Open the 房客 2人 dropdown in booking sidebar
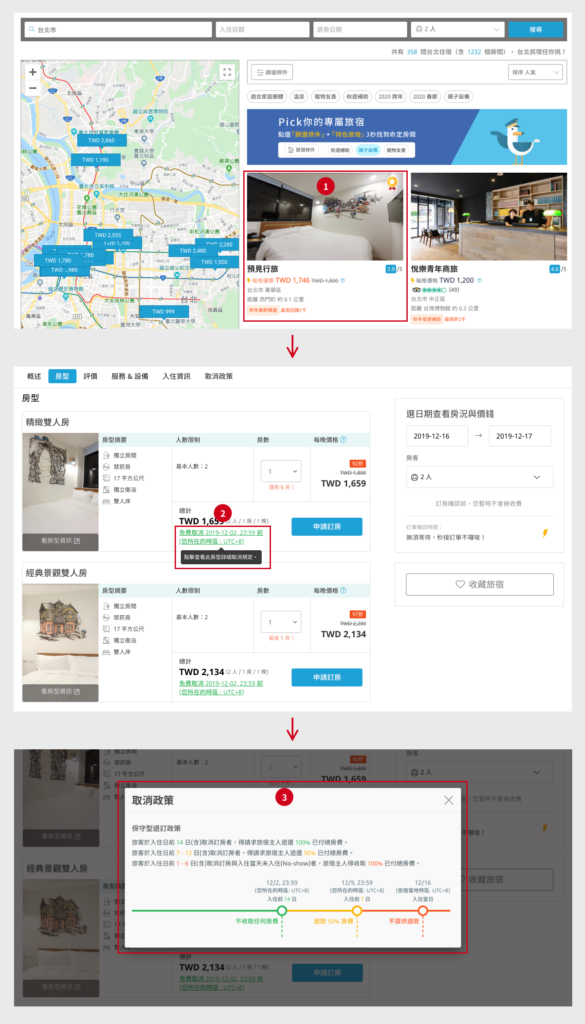 click(479, 477)
